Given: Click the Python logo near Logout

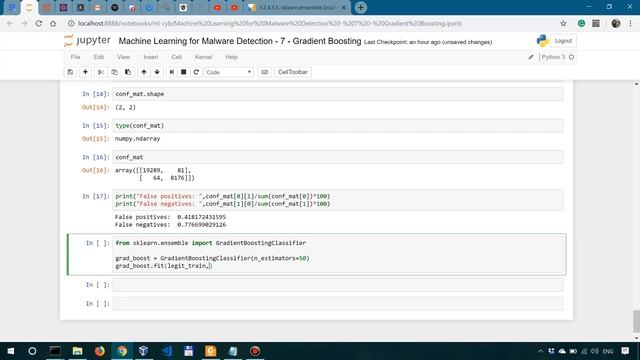Looking at the screenshot, I should coord(542,41).
